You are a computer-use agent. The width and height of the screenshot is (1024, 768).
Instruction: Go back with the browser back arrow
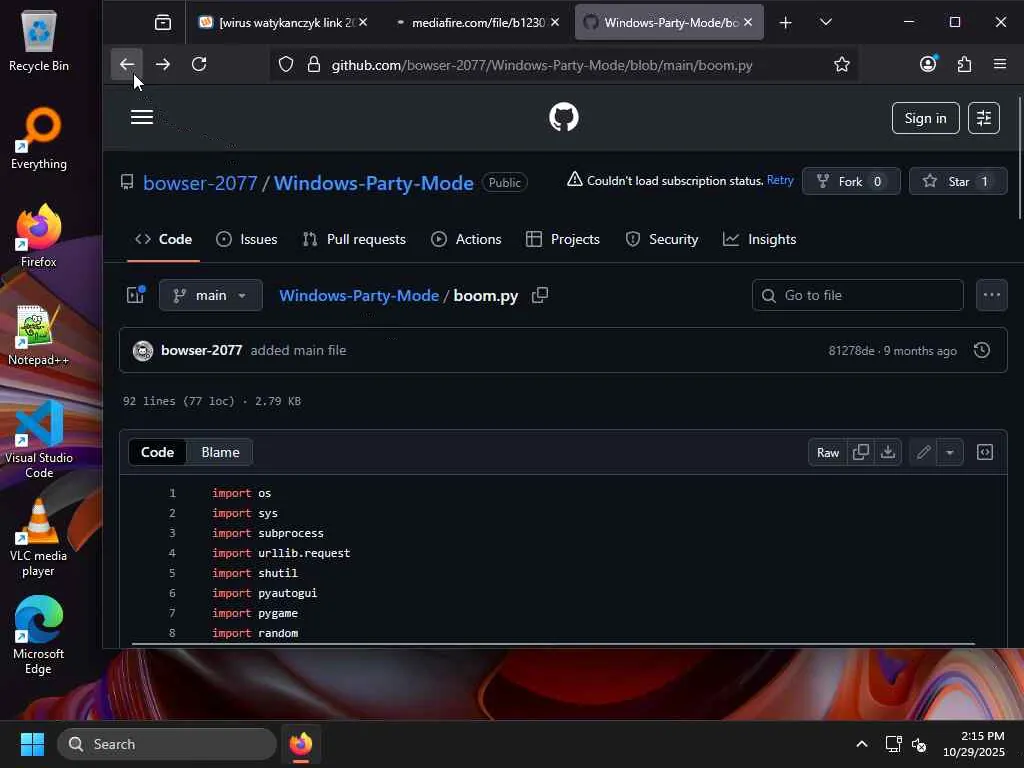click(127, 64)
